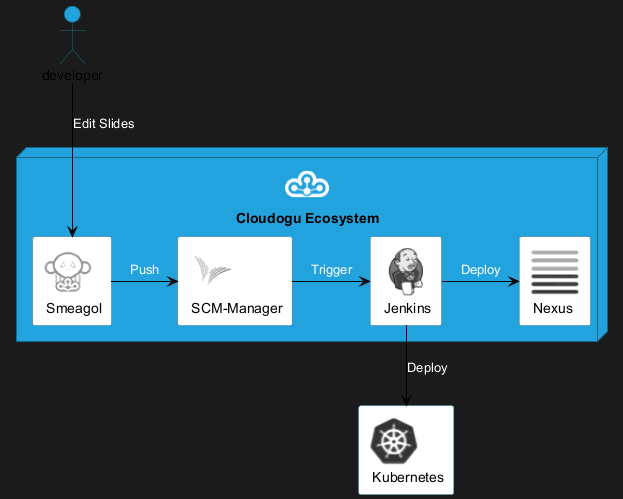623x499 pixels.
Task: Select the 'Nexus' node name text
Action: (x=554, y=308)
